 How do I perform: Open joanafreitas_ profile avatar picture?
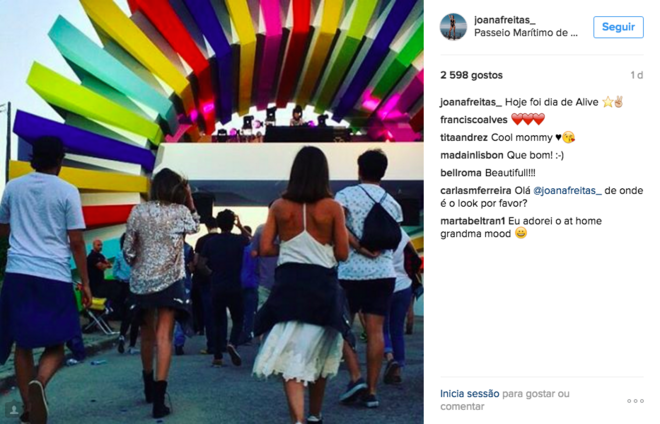(453, 27)
